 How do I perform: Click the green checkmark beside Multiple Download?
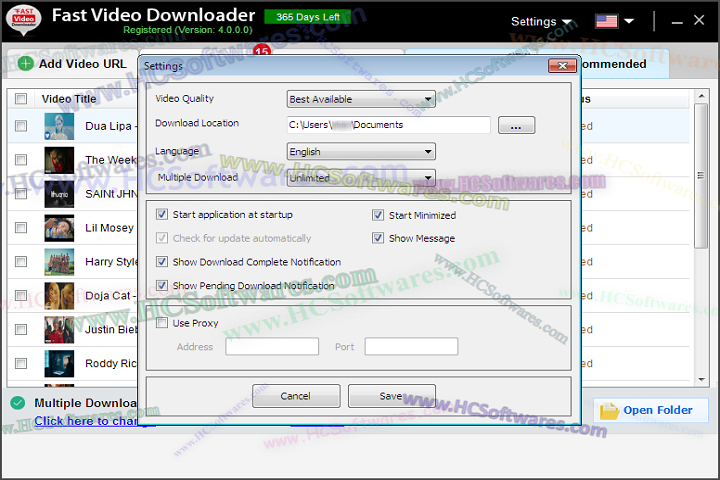click(18, 403)
